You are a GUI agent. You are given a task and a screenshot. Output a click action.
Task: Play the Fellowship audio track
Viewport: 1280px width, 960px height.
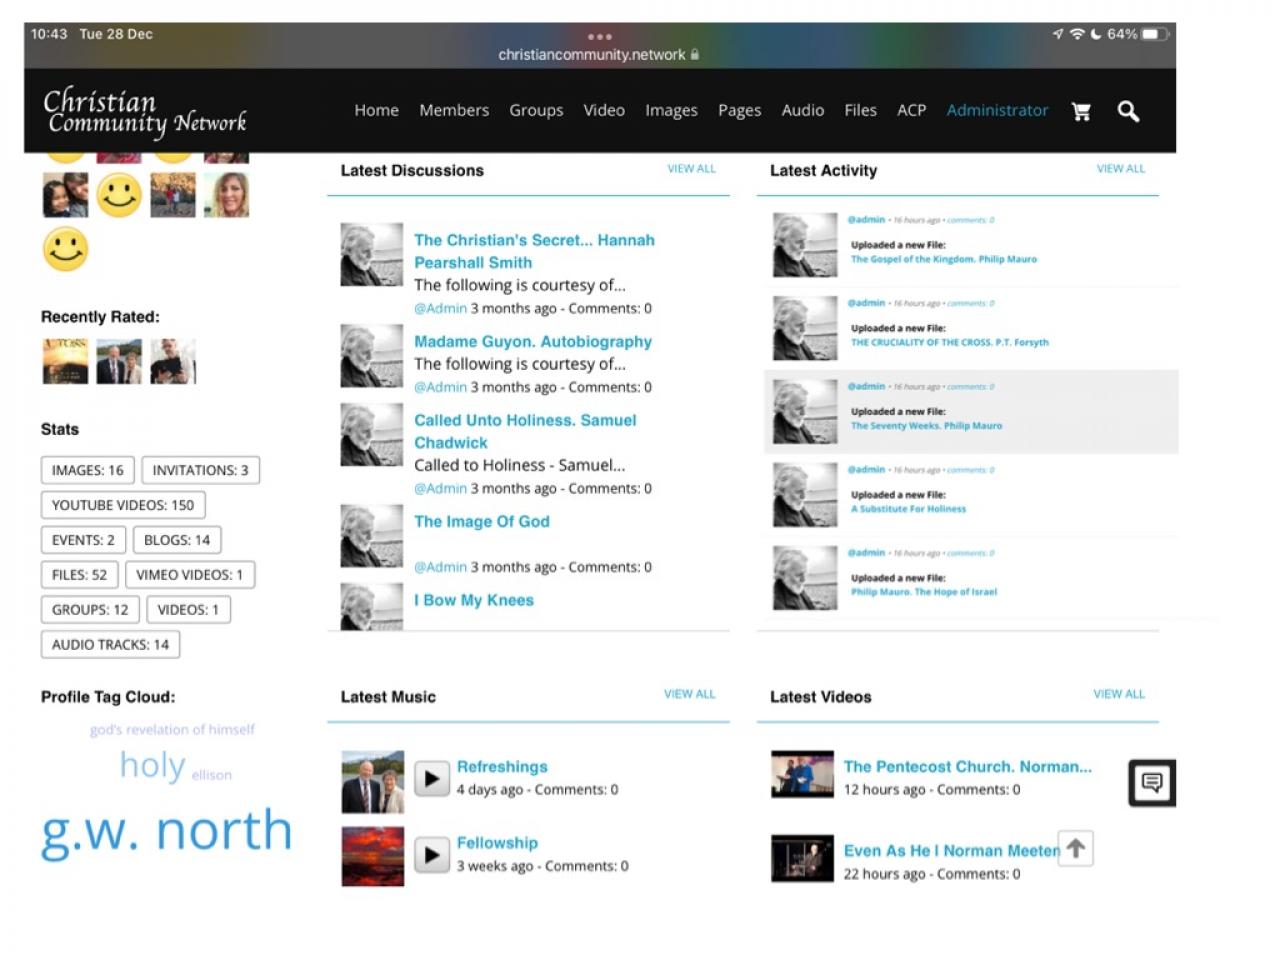pos(432,855)
